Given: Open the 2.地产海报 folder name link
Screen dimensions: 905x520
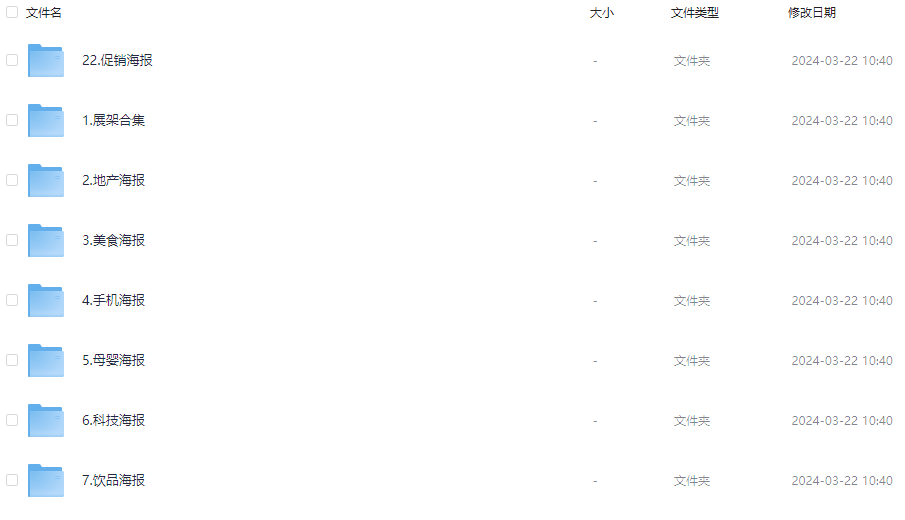Looking at the screenshot, I should (113, 180).
